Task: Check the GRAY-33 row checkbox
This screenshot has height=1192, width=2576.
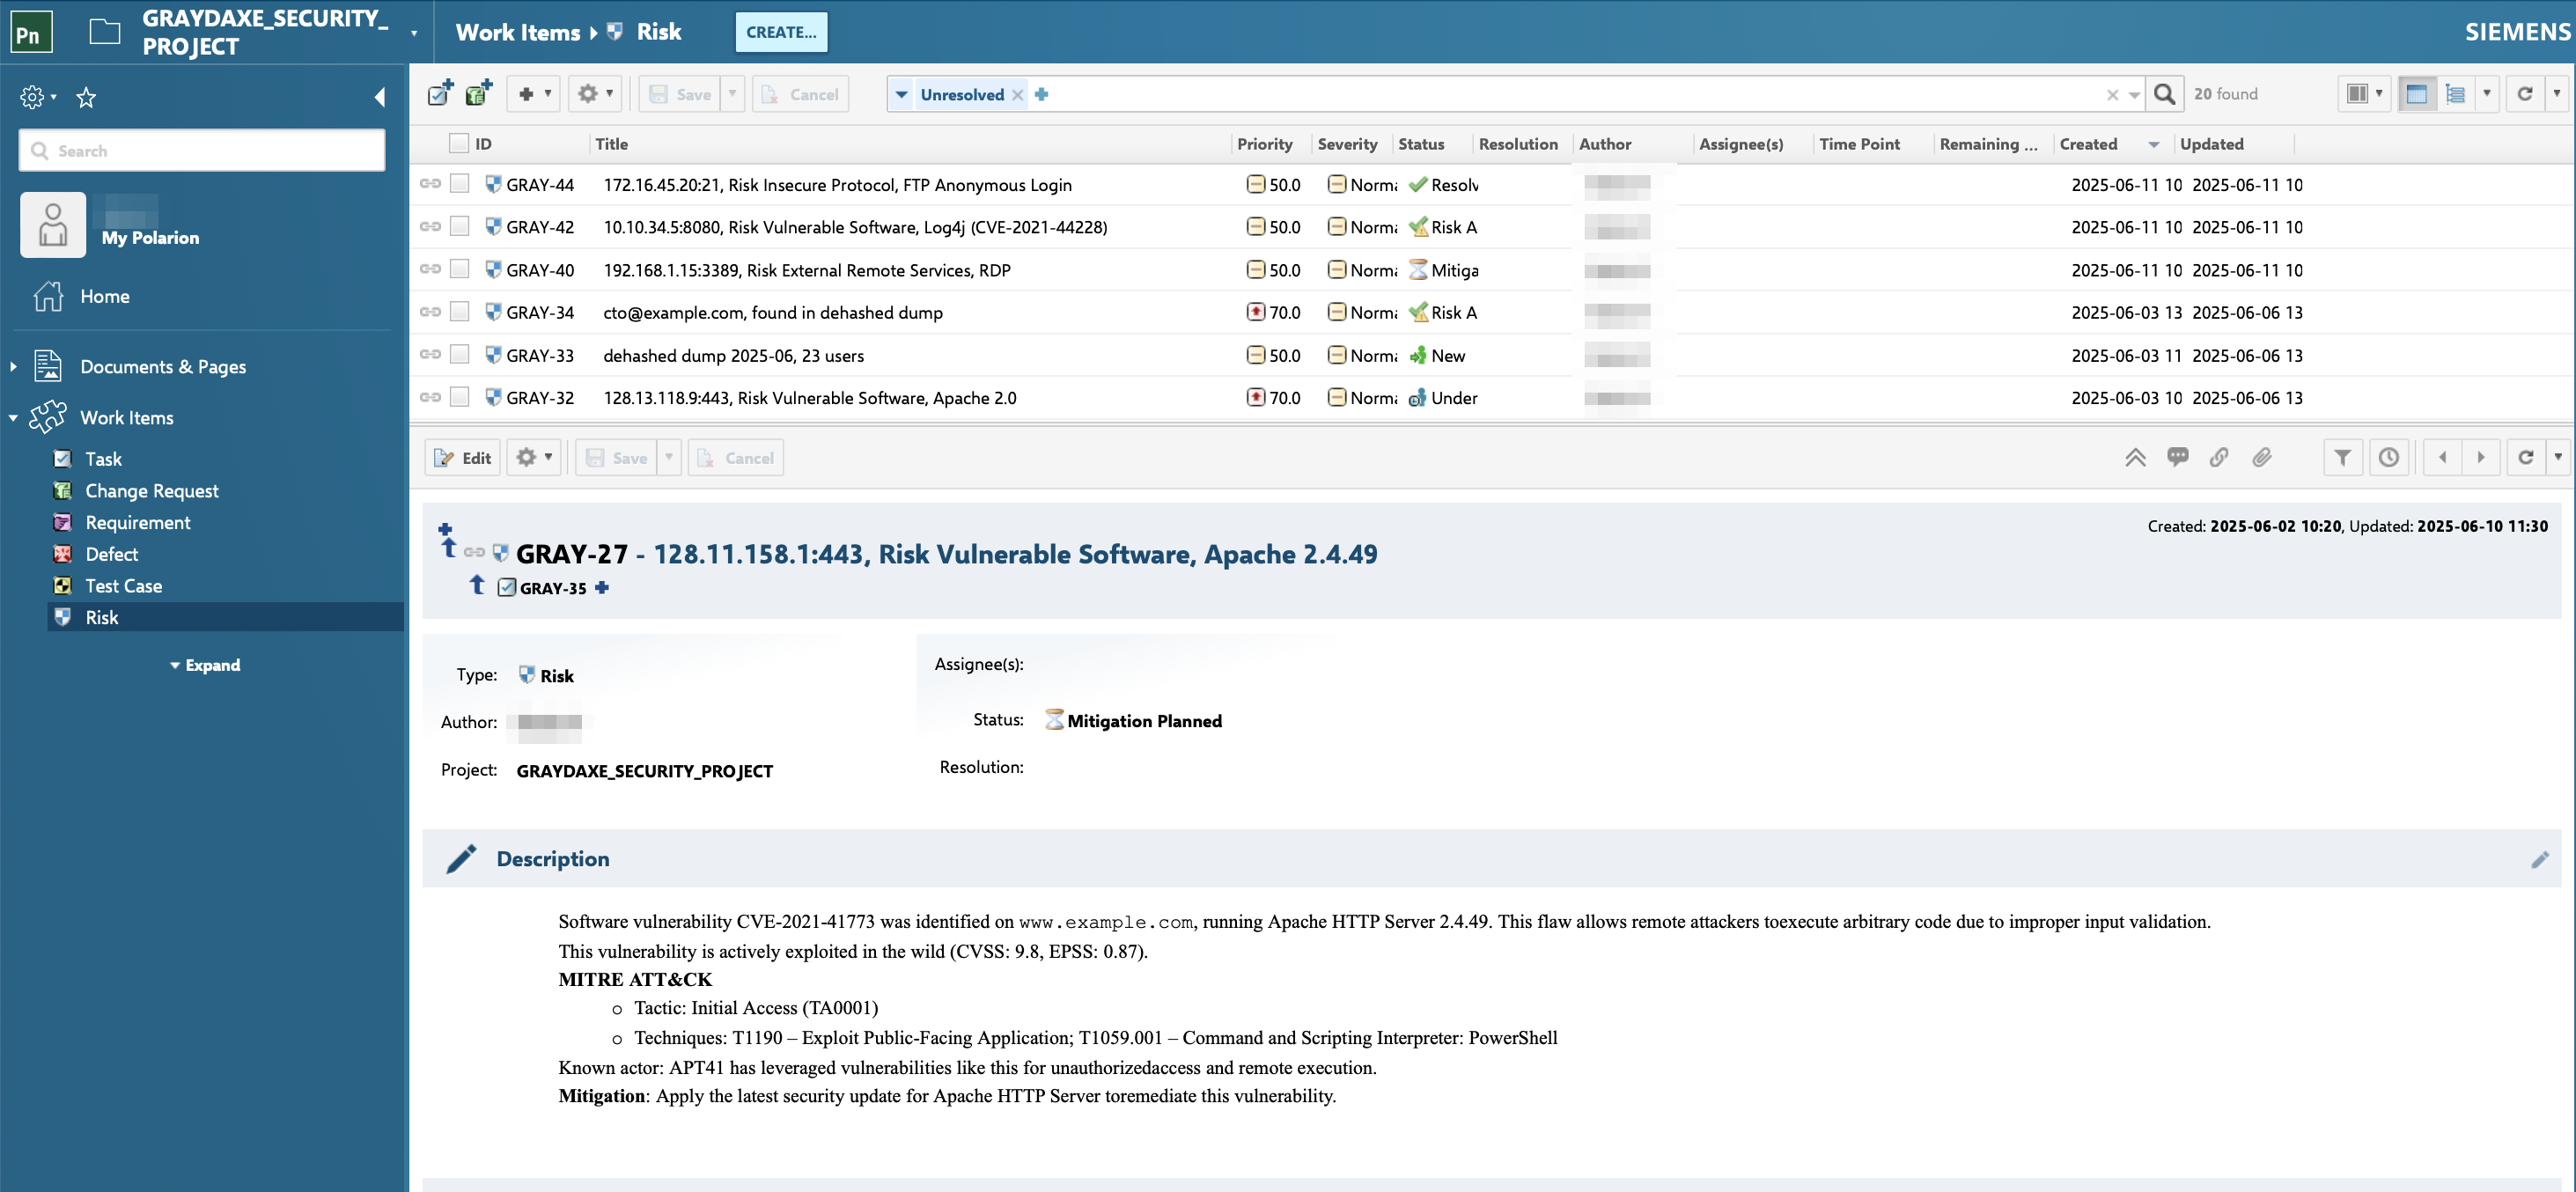Action: [x=459, y=354]
